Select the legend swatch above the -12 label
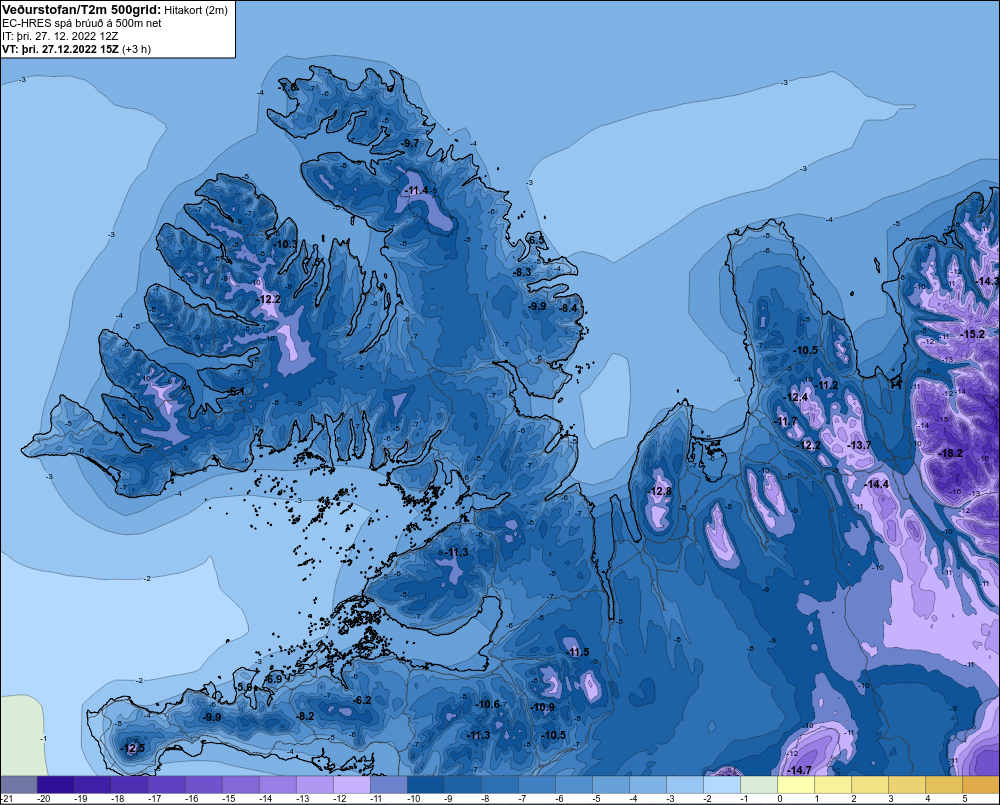The height and width of the screenshot is (805, 1000). pyautogui.click(x=351, y=784)
